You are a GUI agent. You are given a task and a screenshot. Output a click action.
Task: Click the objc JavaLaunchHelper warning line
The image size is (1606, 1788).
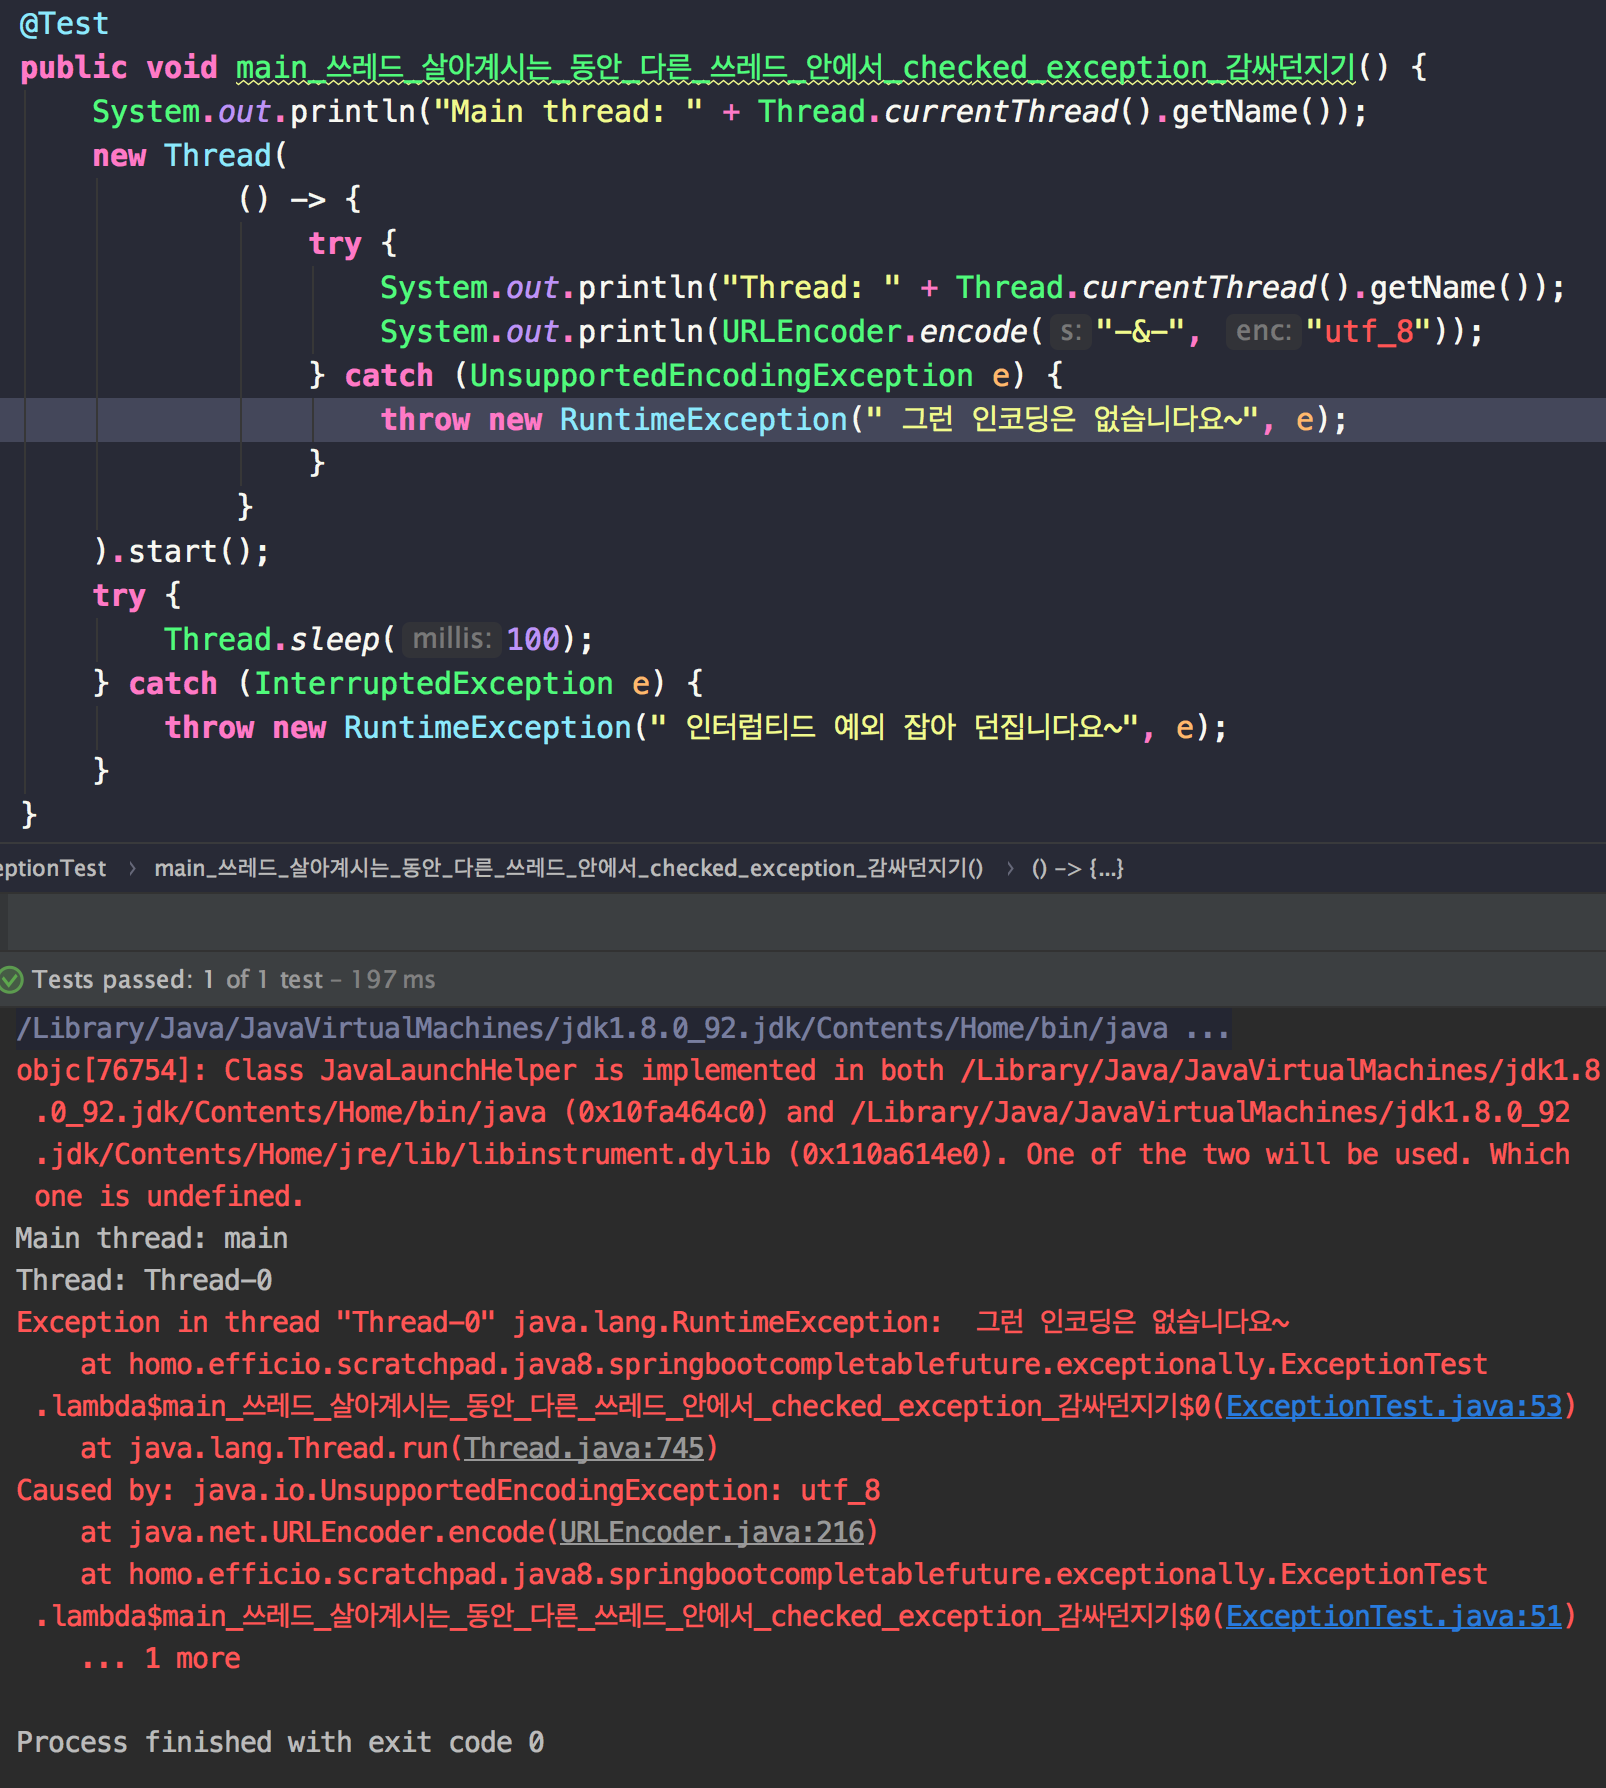(x=808, y=1133)
